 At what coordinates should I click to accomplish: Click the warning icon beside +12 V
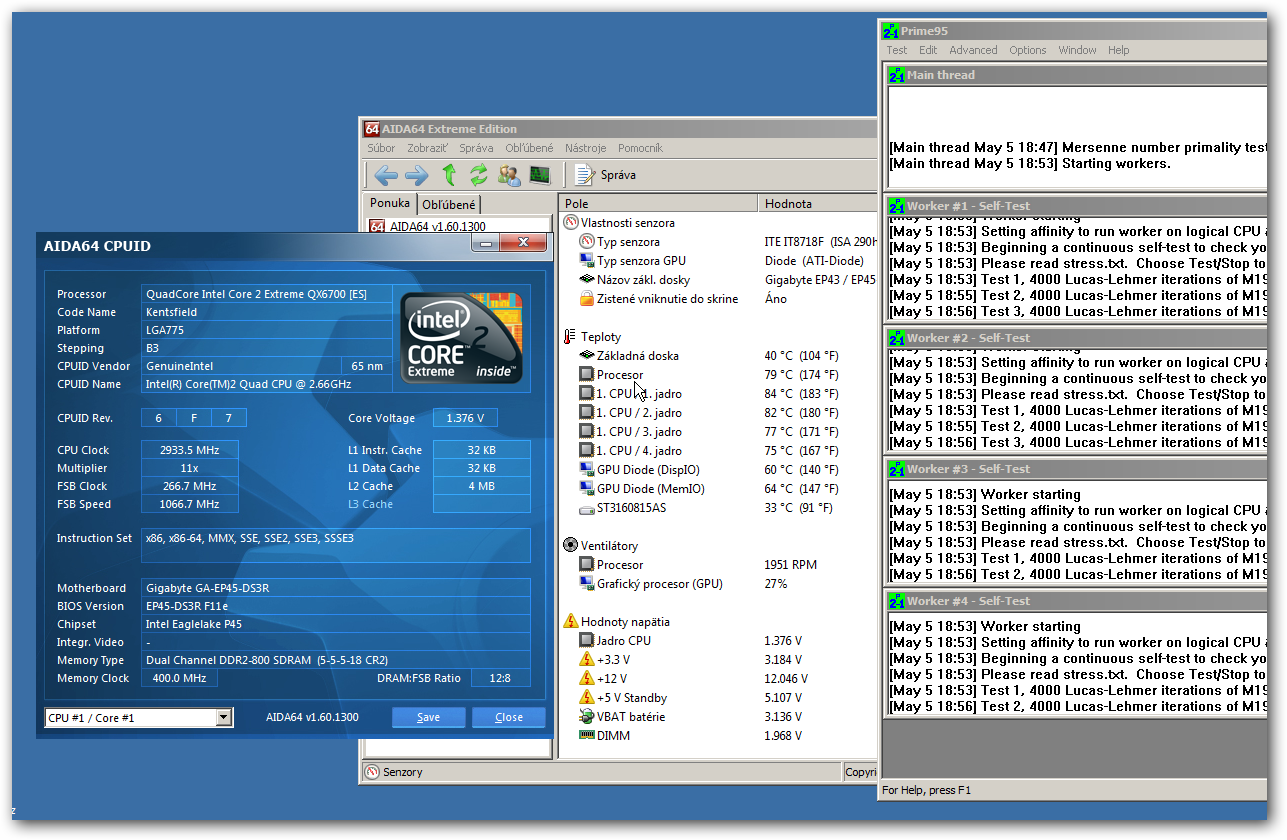click(586, 679)
